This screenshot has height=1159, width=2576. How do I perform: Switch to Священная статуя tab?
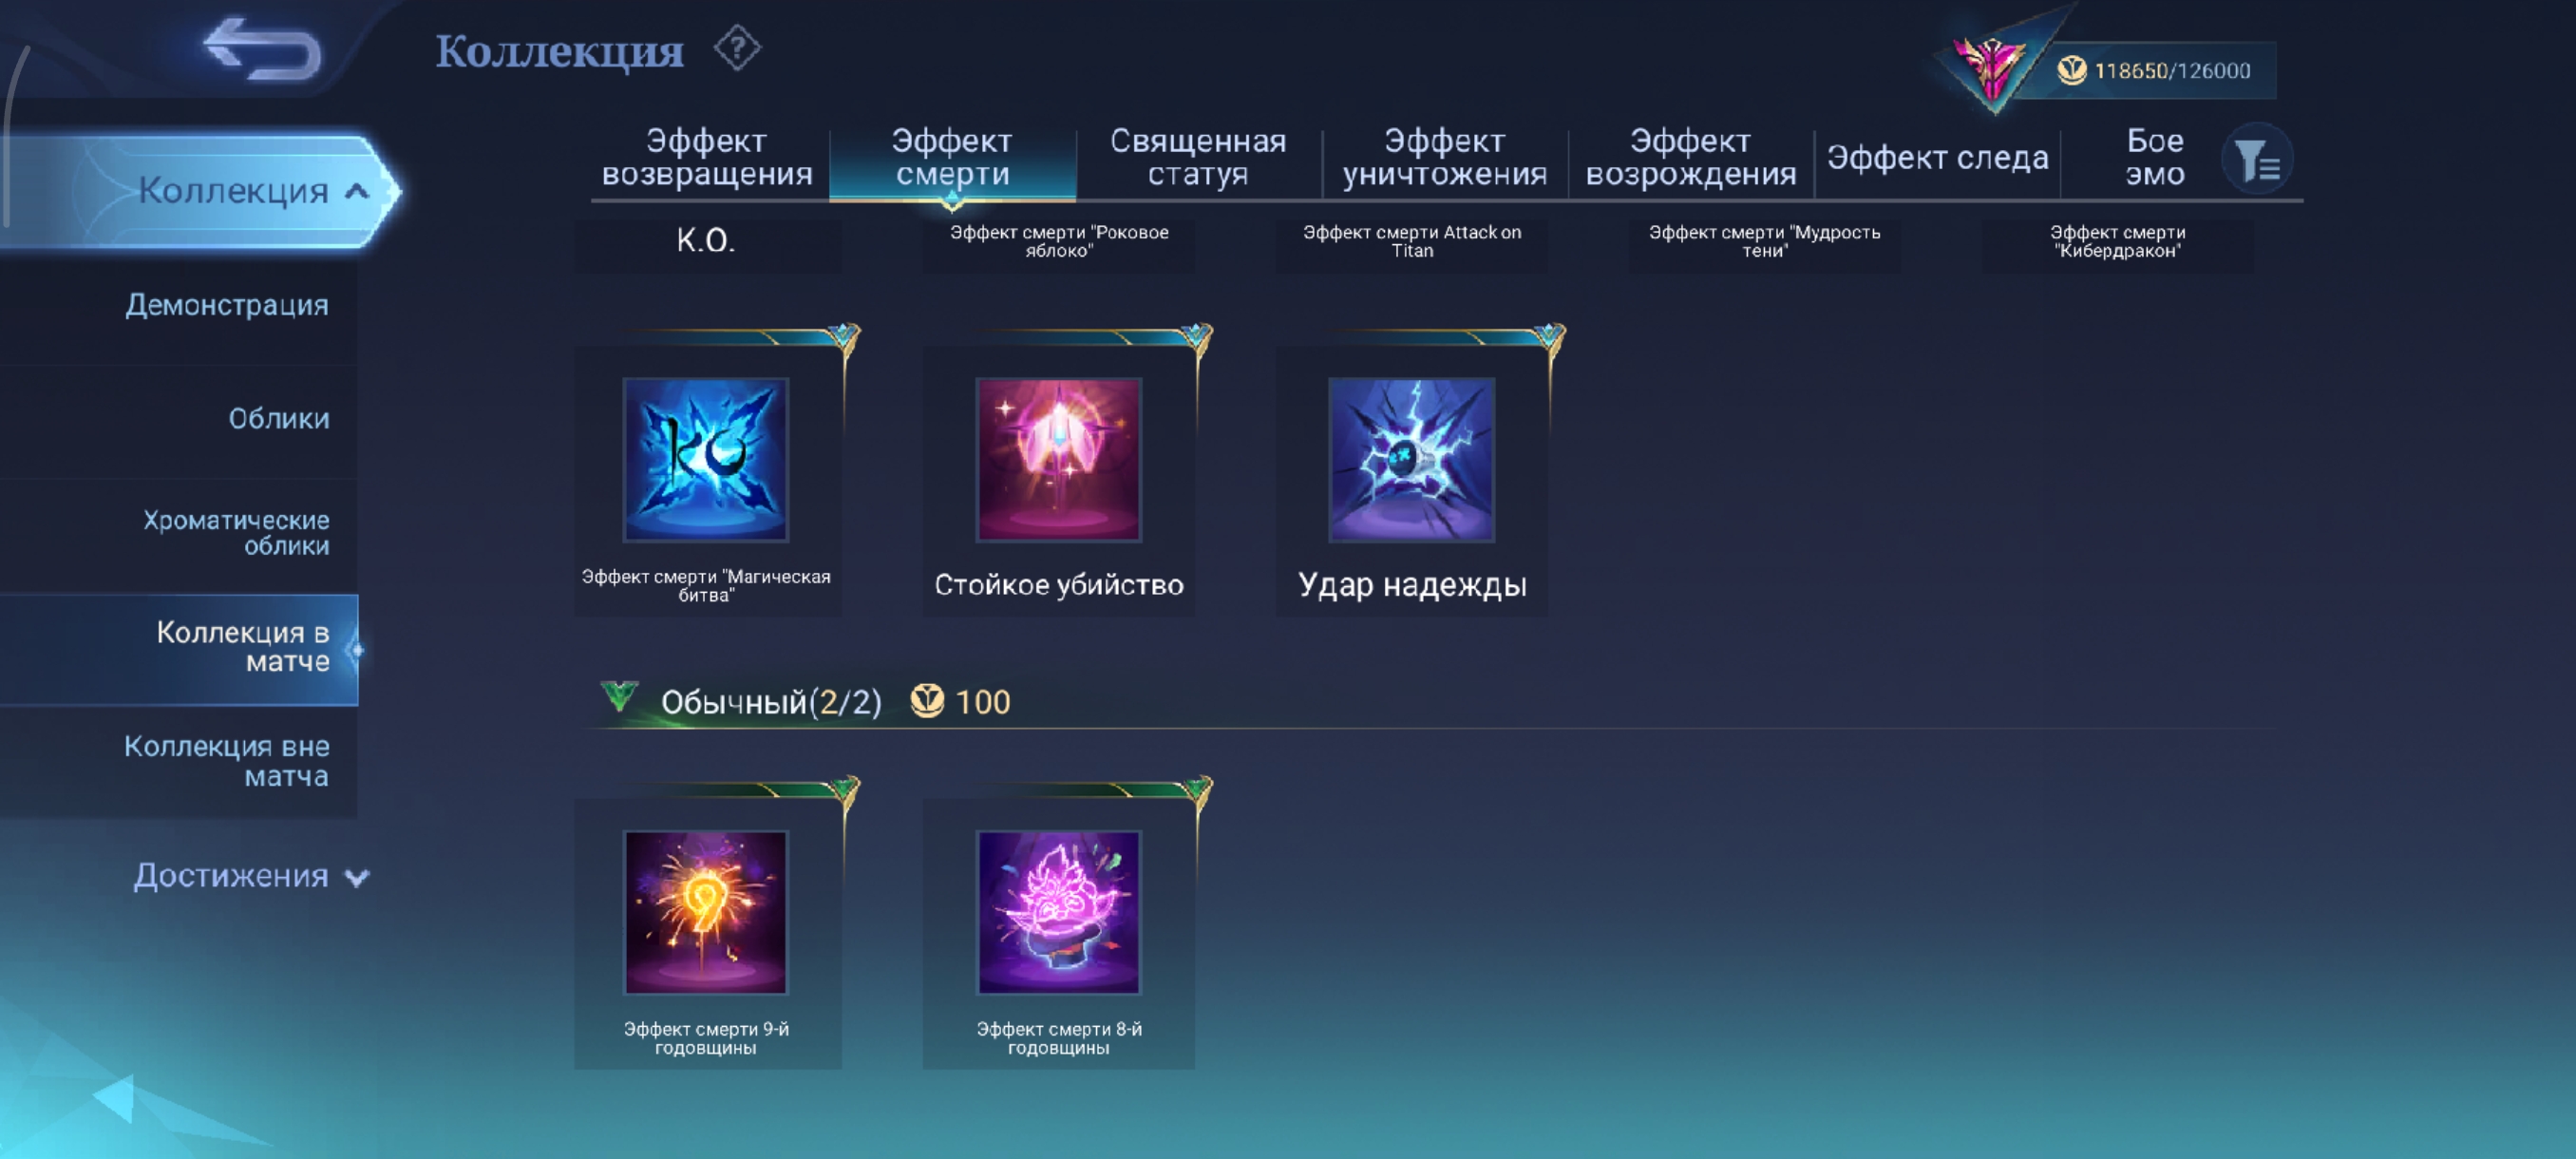click(1198, 157)
